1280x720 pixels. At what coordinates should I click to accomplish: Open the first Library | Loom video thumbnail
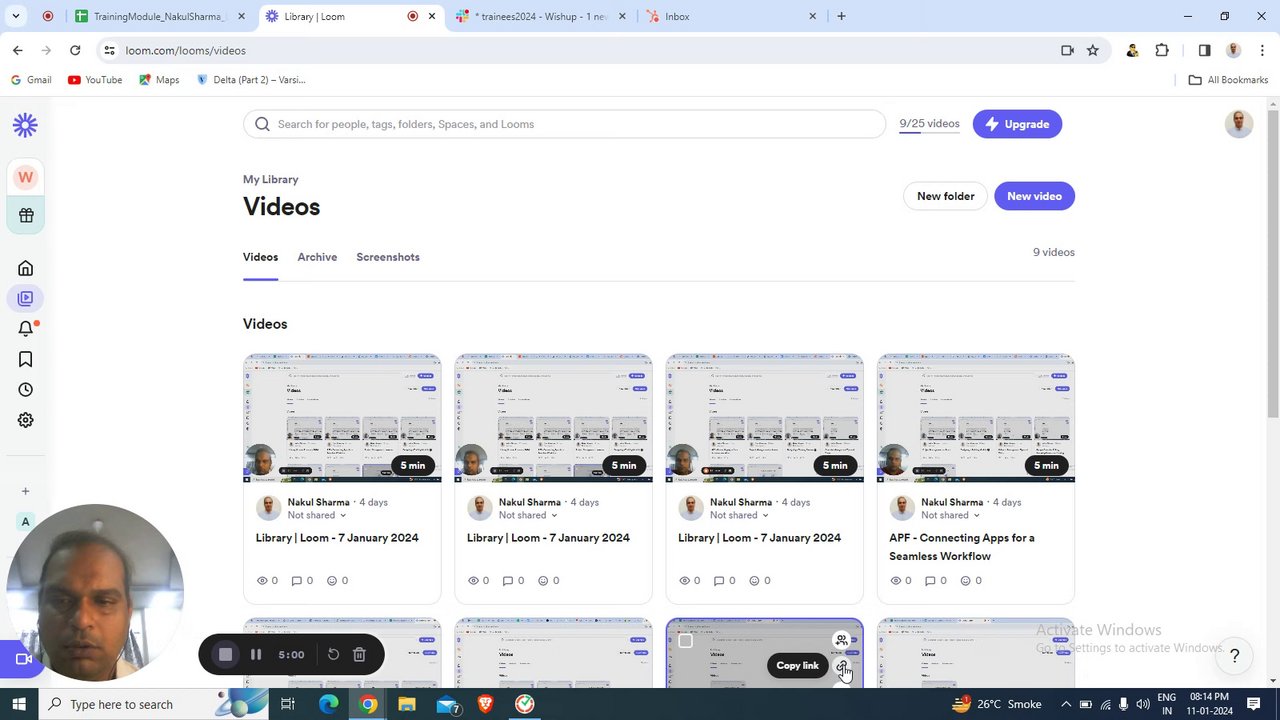tap(342, 418)
